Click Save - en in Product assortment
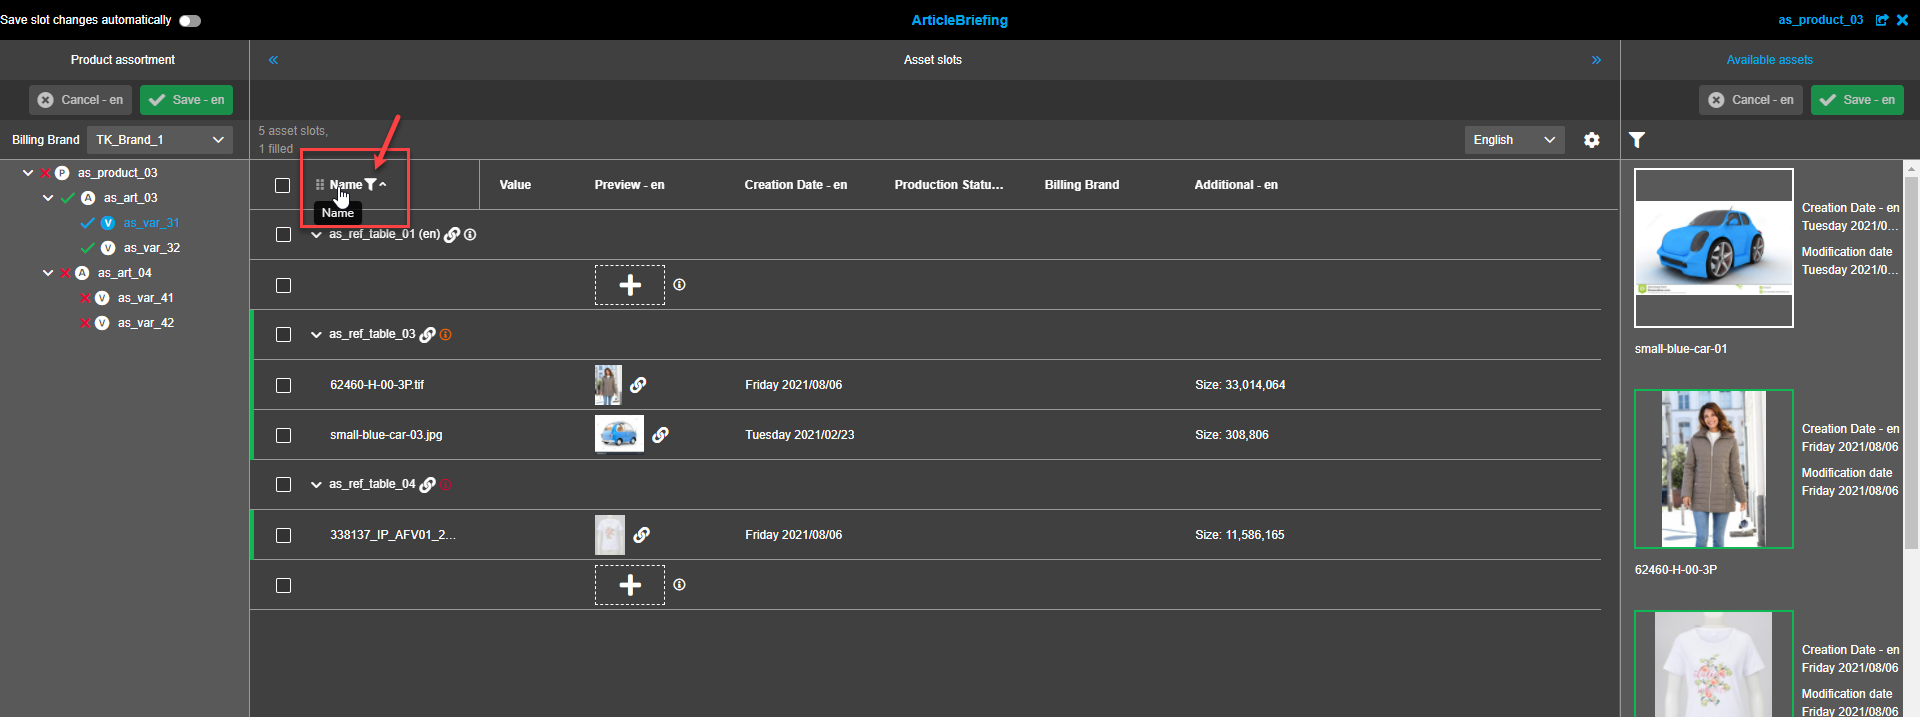The height and width of the screenshot is (717, 1920). pos(187,100)
